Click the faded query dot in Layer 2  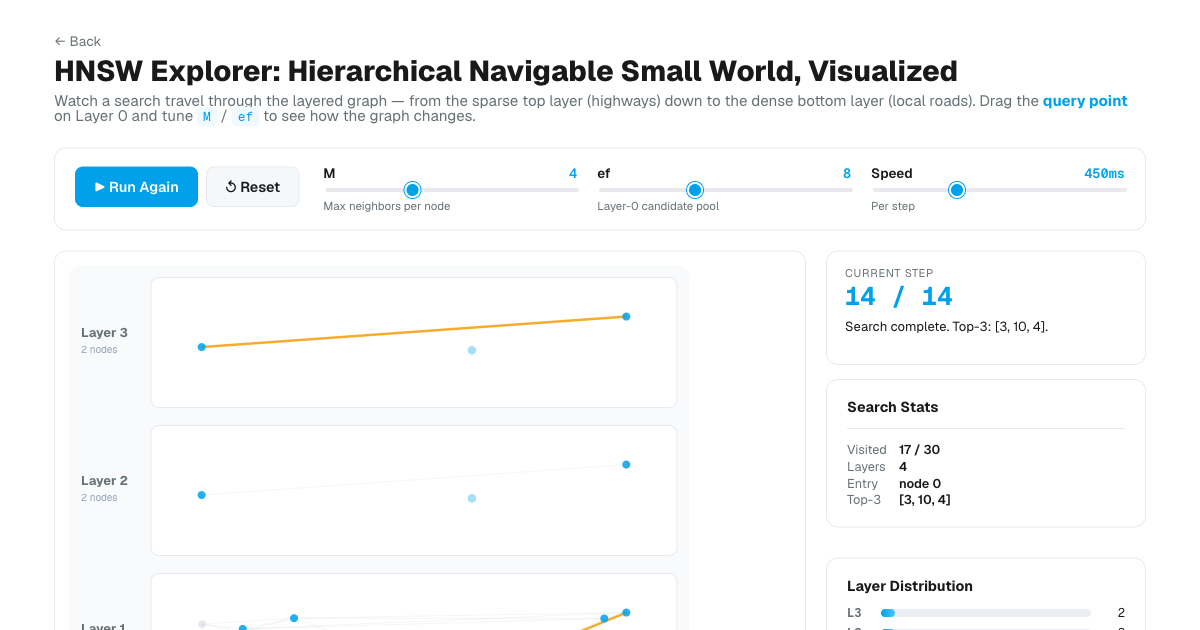point(472,498)
